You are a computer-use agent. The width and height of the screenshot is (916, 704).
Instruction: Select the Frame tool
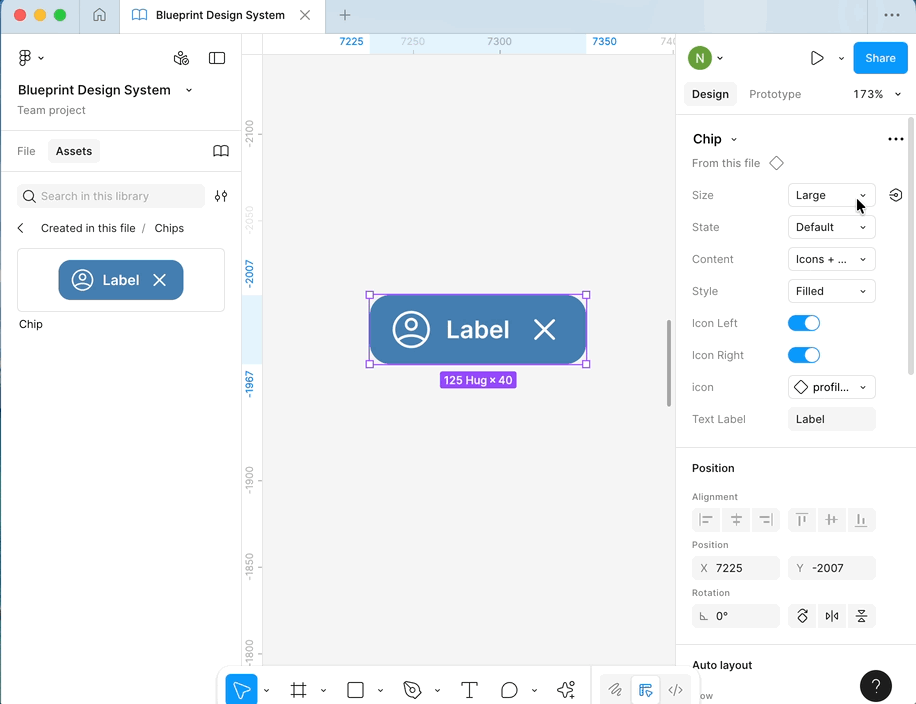299,690
